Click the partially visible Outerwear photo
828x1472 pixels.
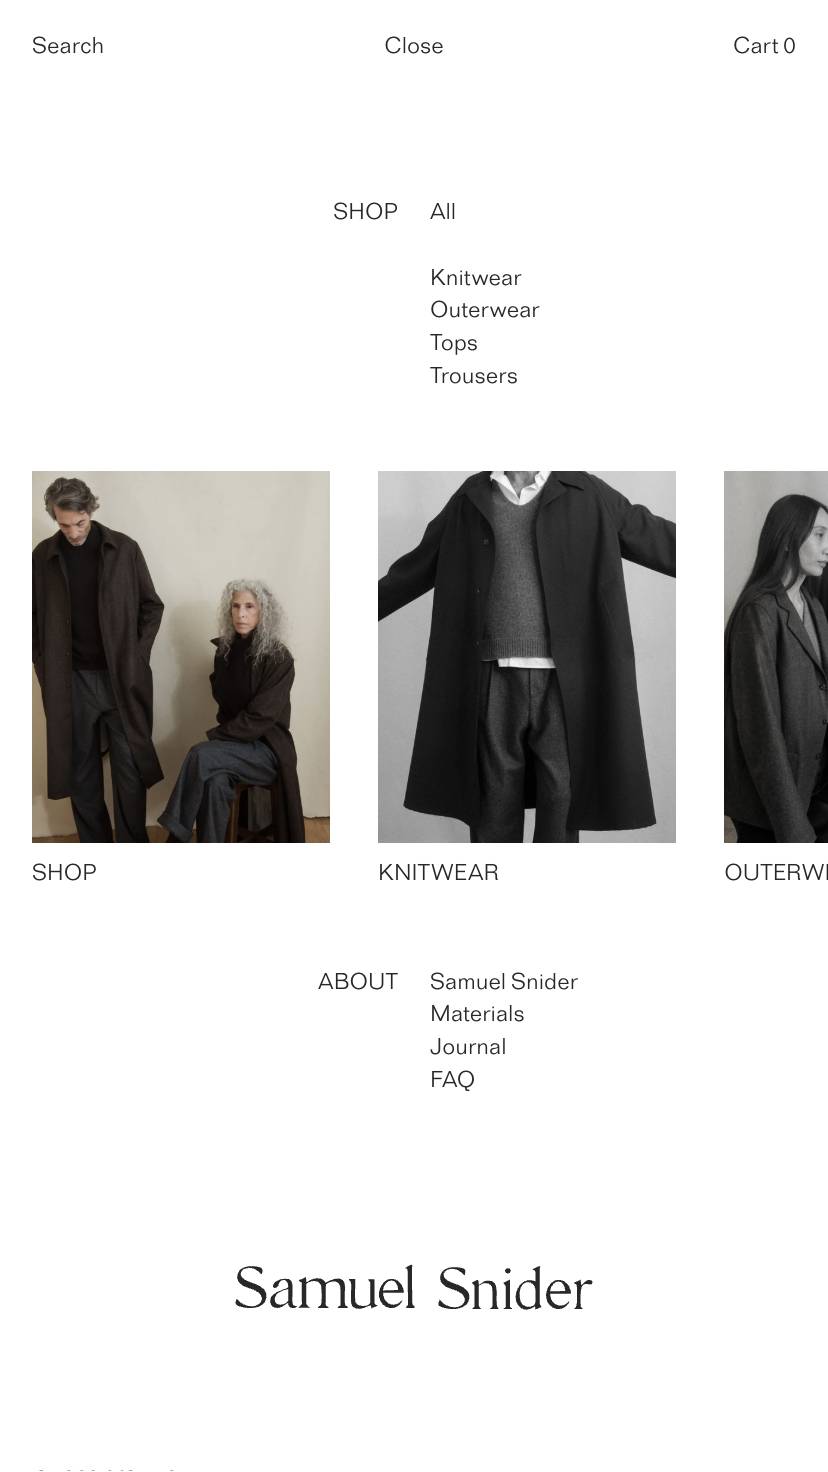[x=776, y=657]
